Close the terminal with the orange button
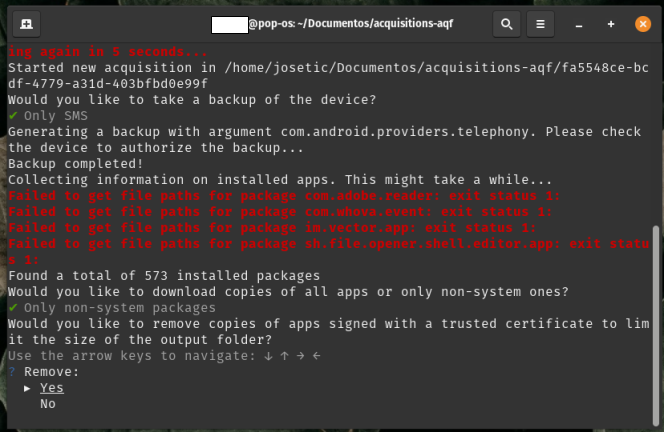 tap(642, 23)
